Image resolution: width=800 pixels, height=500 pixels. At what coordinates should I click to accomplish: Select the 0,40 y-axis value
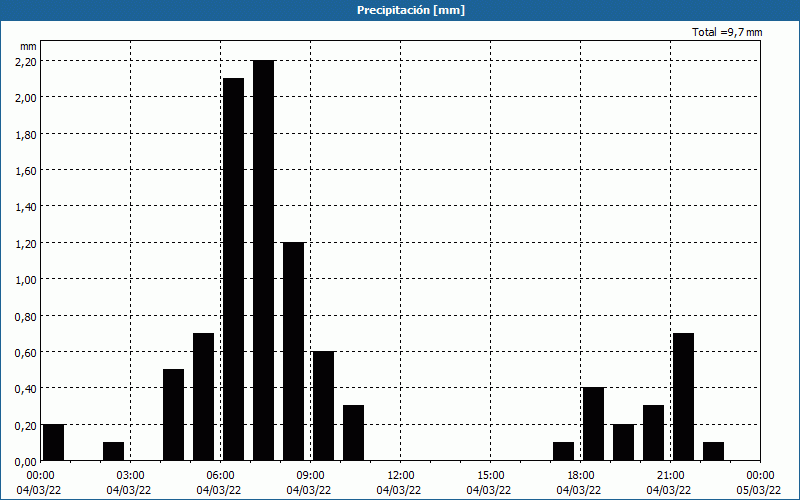(x=26, y=389)
